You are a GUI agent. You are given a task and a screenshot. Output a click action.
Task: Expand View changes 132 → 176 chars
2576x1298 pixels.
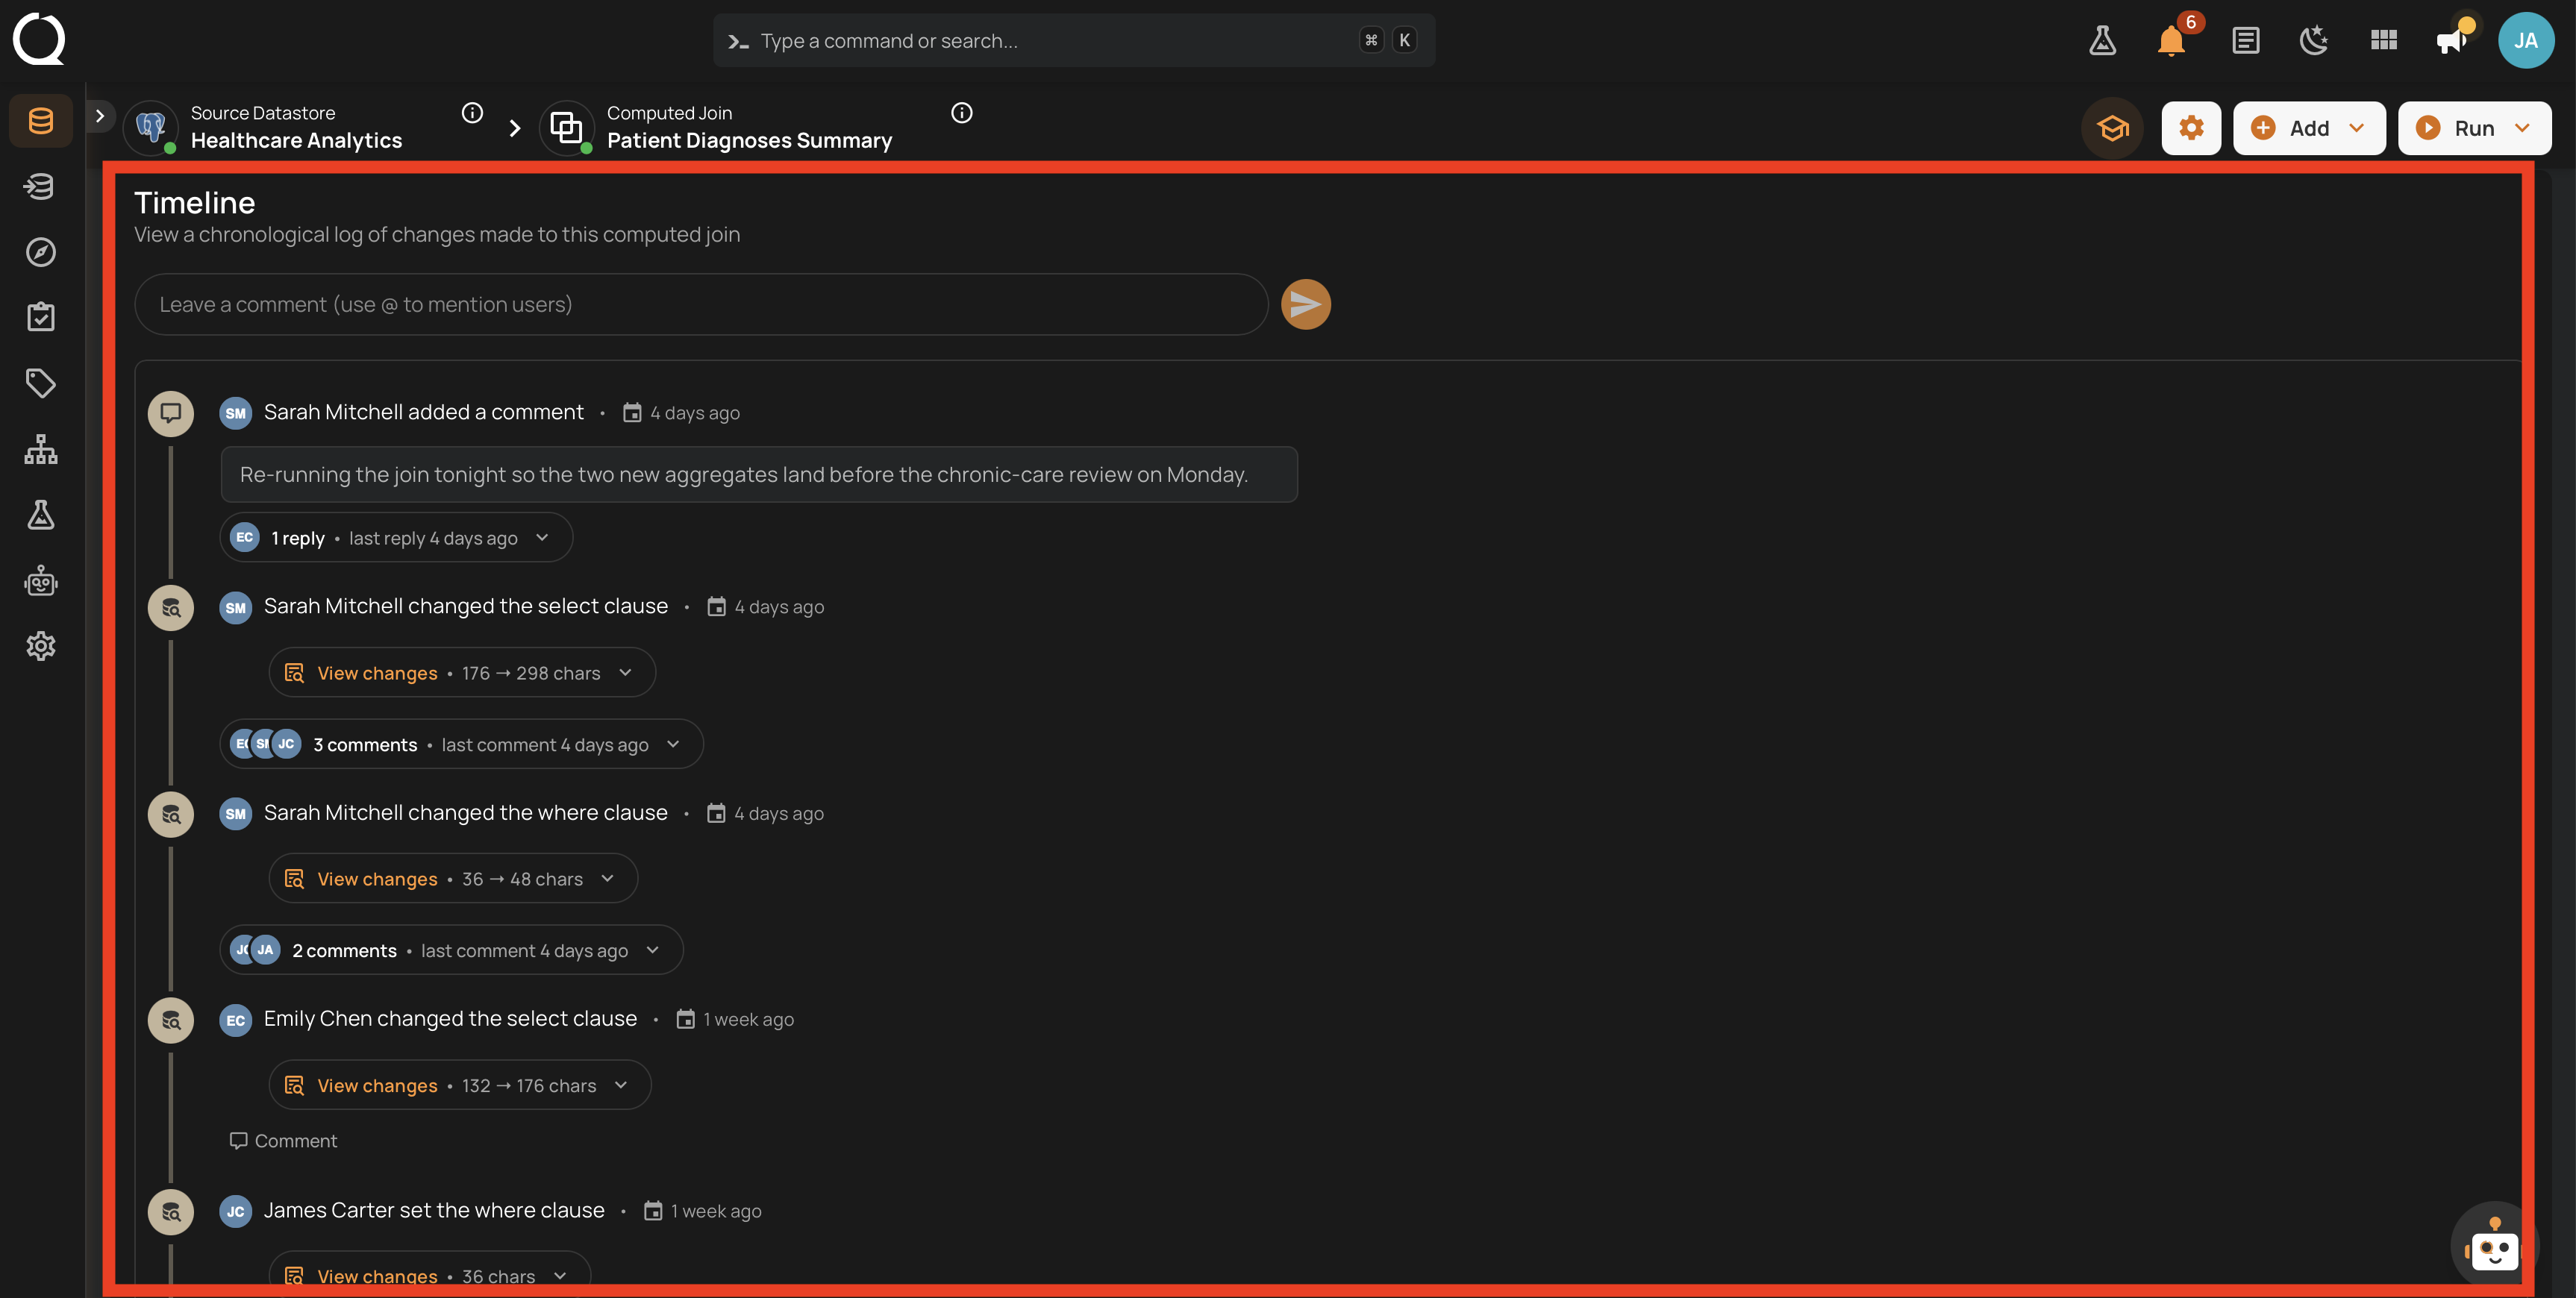(460, 1085)
